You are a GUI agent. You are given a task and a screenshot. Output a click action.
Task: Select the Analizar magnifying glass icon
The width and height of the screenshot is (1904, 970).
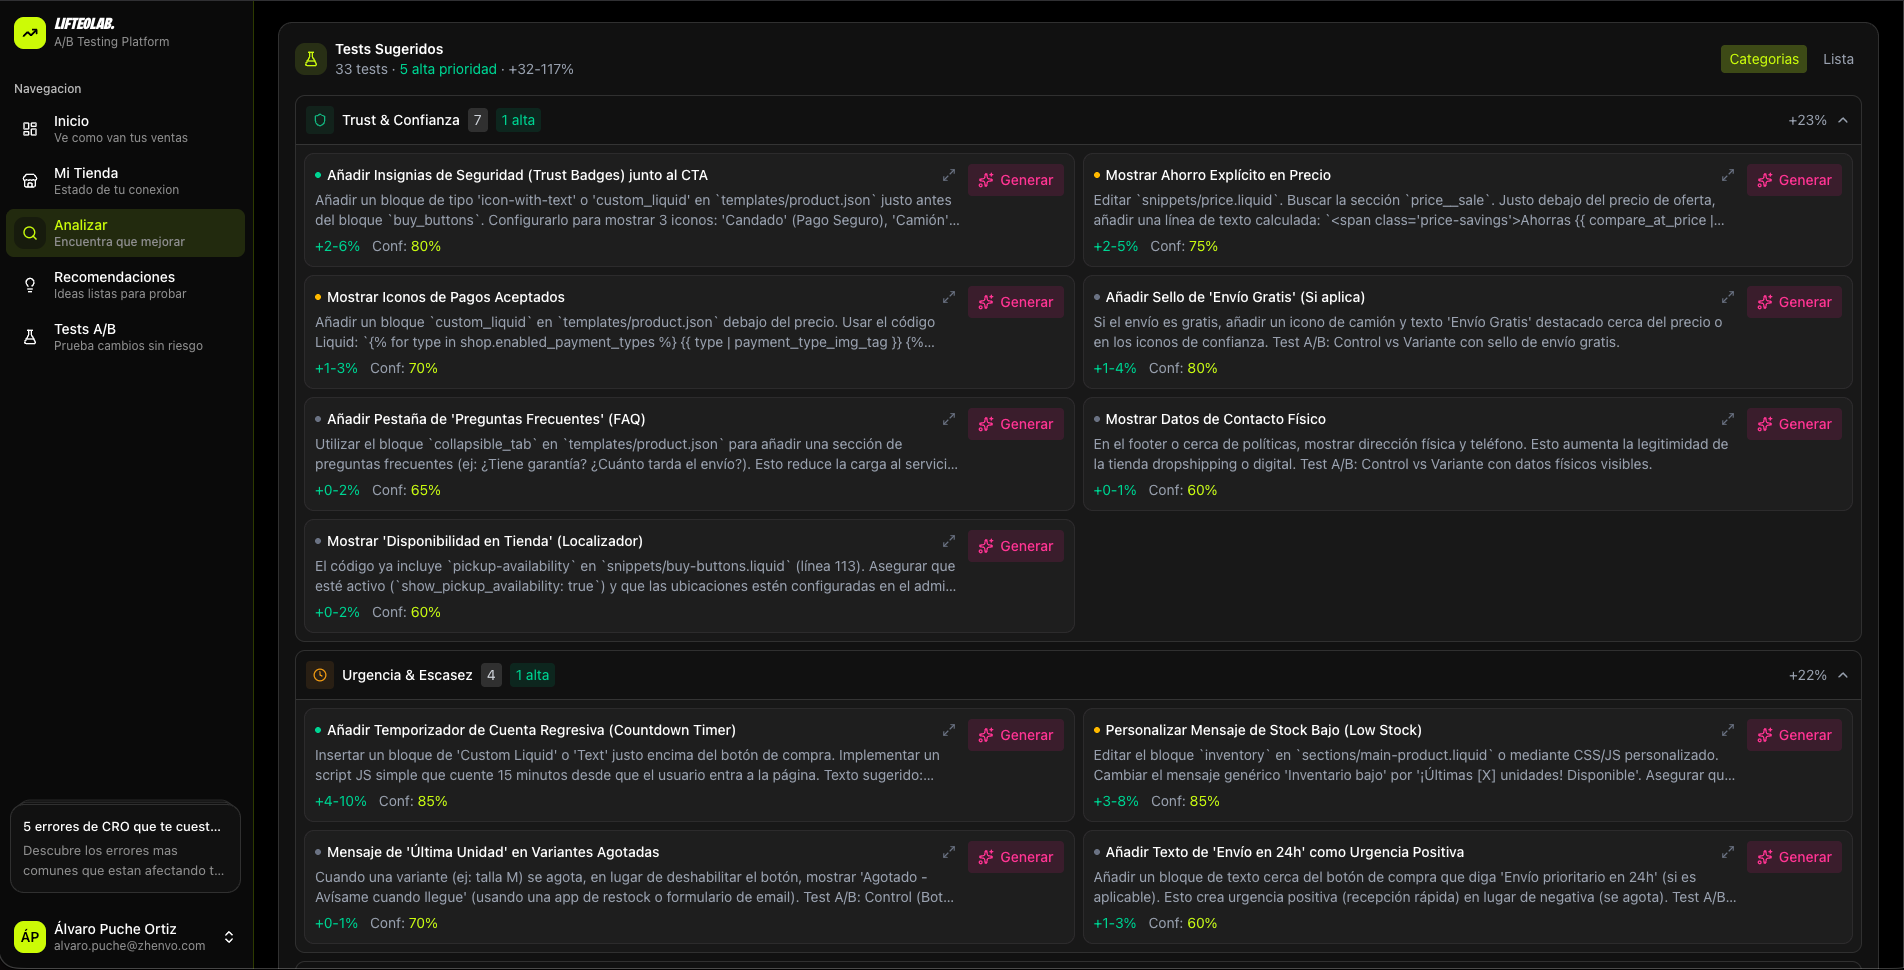pyautogui.click(x=30, y=232)
